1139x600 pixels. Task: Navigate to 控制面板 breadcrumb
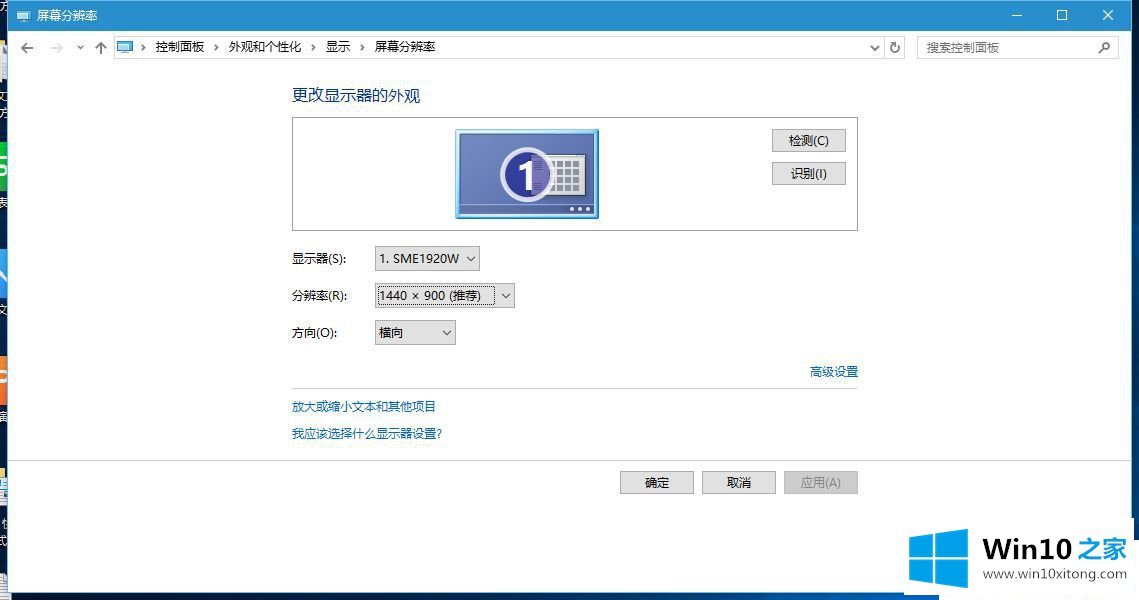179,47
